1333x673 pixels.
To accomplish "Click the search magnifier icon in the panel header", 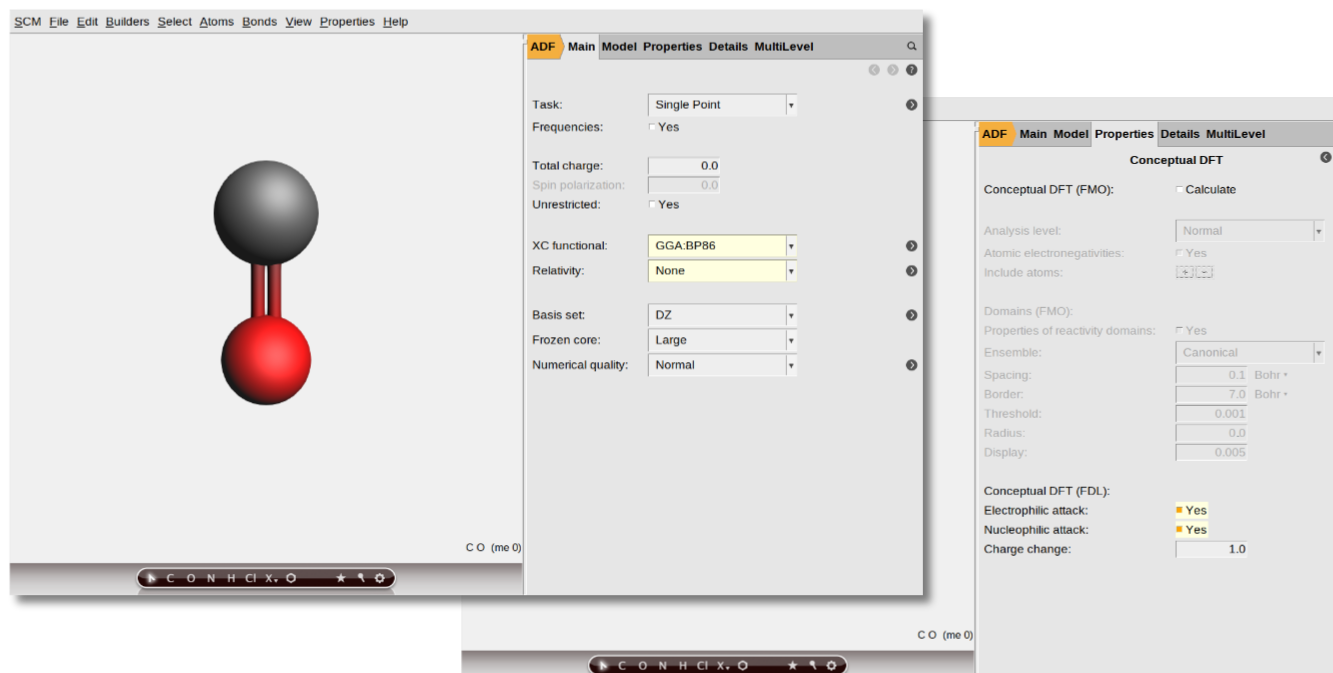I will click(x=911, y=46).
